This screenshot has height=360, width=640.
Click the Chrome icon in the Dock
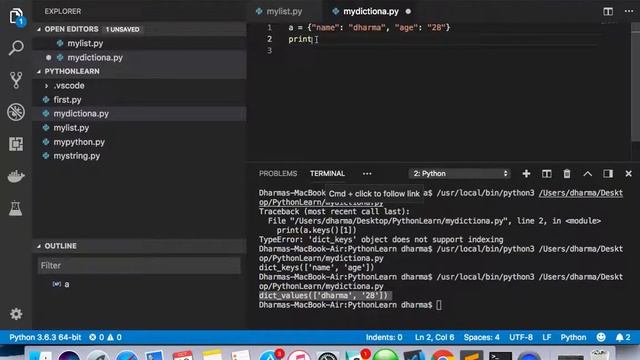pyautogui.click(x=442, y=355)
